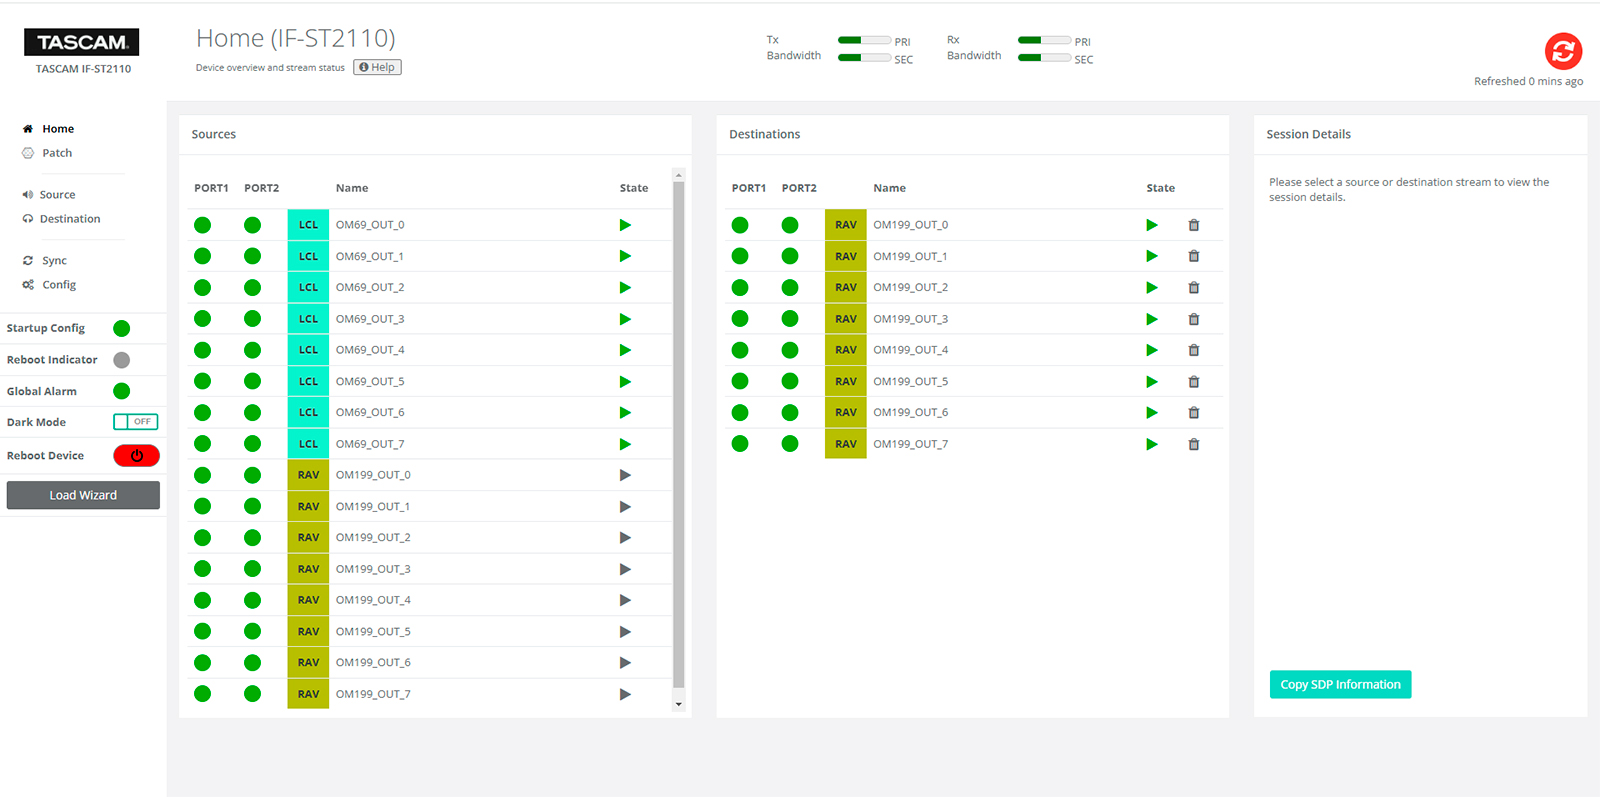1600x797 pixels.
Task: Go to Home in sidebar
Action: [x=58, y=129]
